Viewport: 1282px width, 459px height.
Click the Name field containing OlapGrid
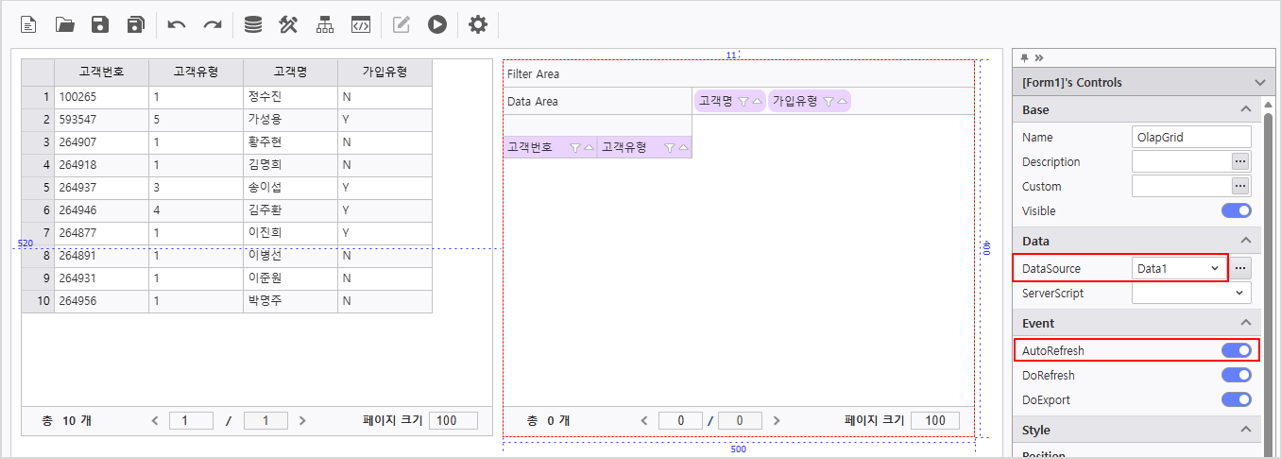(x=1191, y=137)
